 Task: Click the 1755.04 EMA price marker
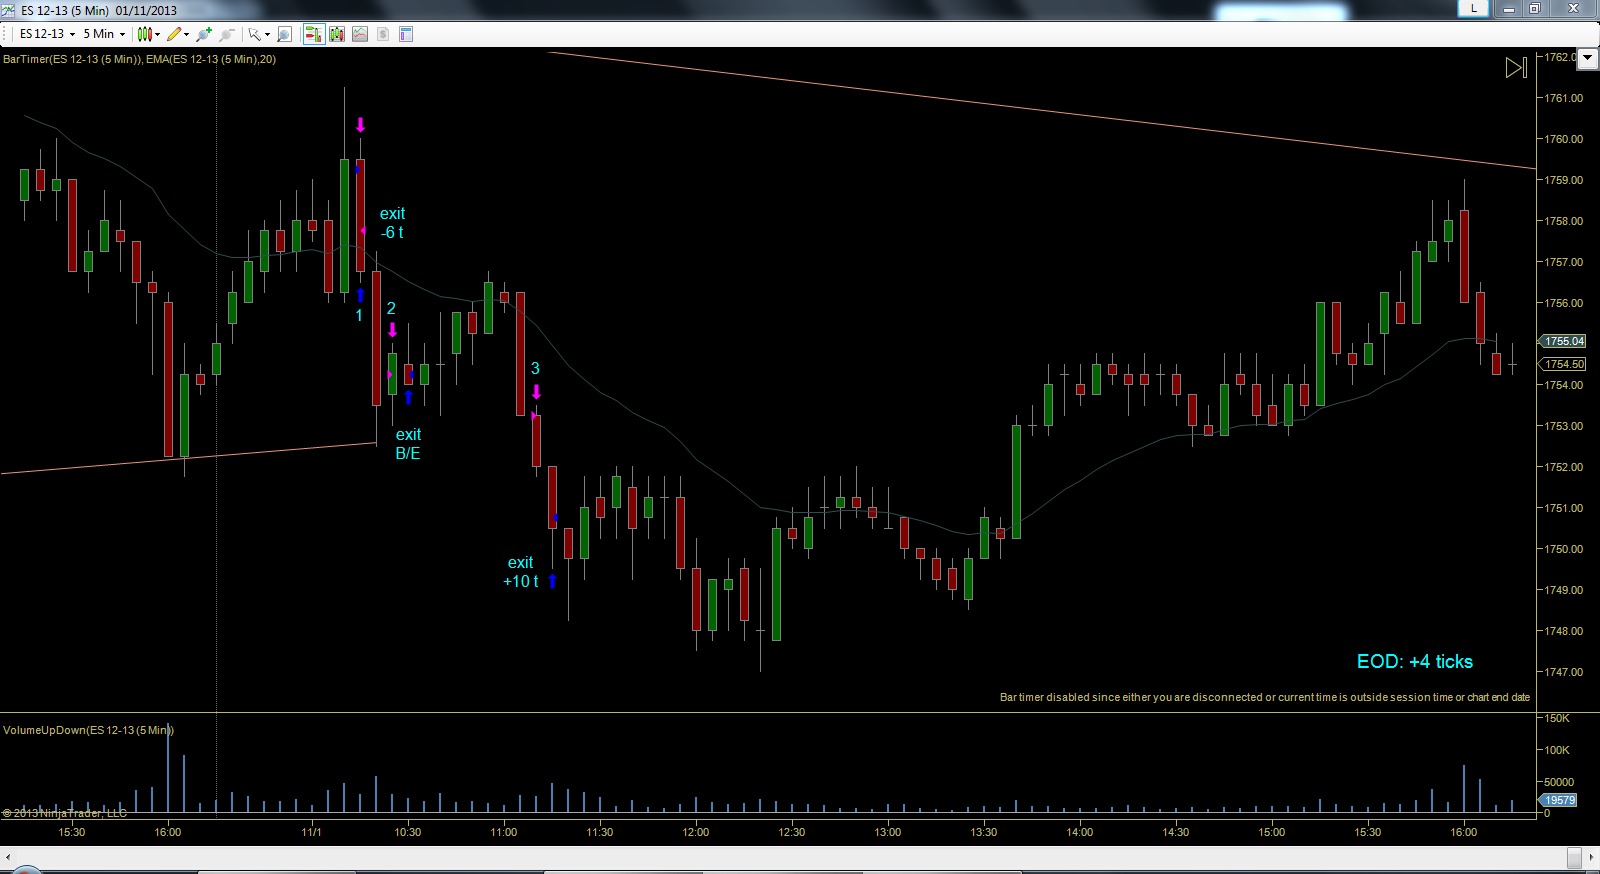[1564, 341]
